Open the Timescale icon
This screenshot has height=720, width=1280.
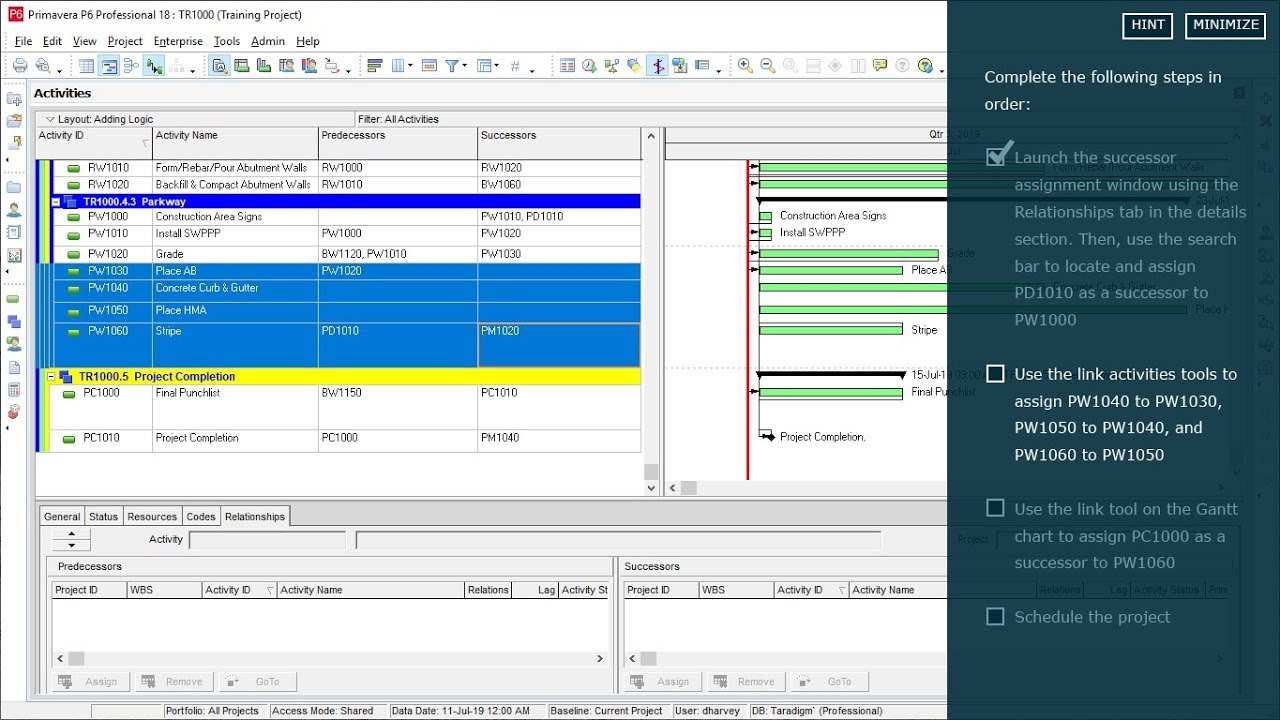point(429,66)
